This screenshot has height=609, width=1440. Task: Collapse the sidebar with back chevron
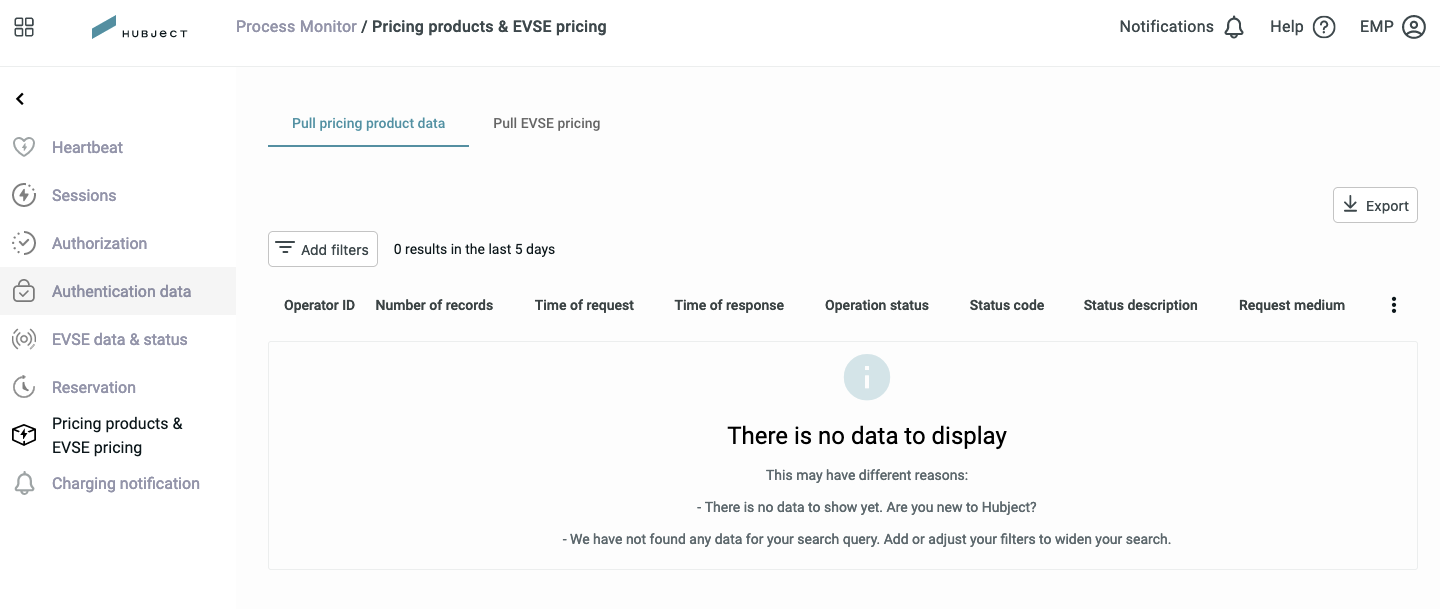click(20, 99)
